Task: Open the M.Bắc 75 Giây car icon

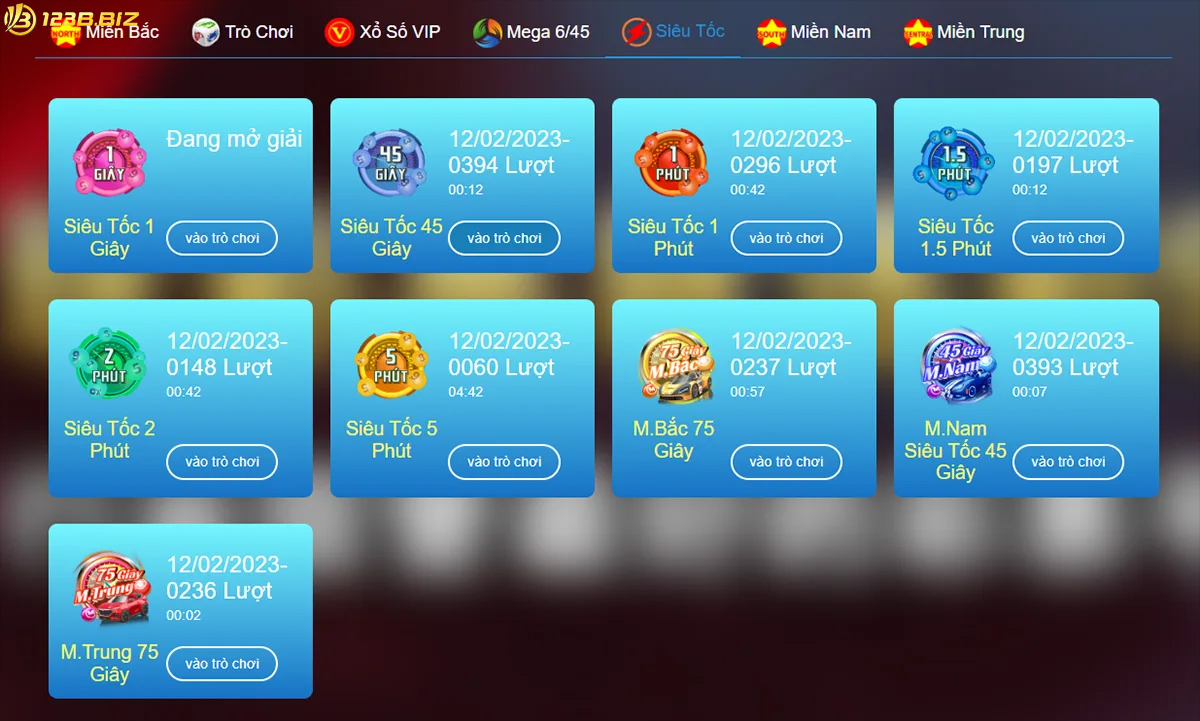Action: coord(673,365)
